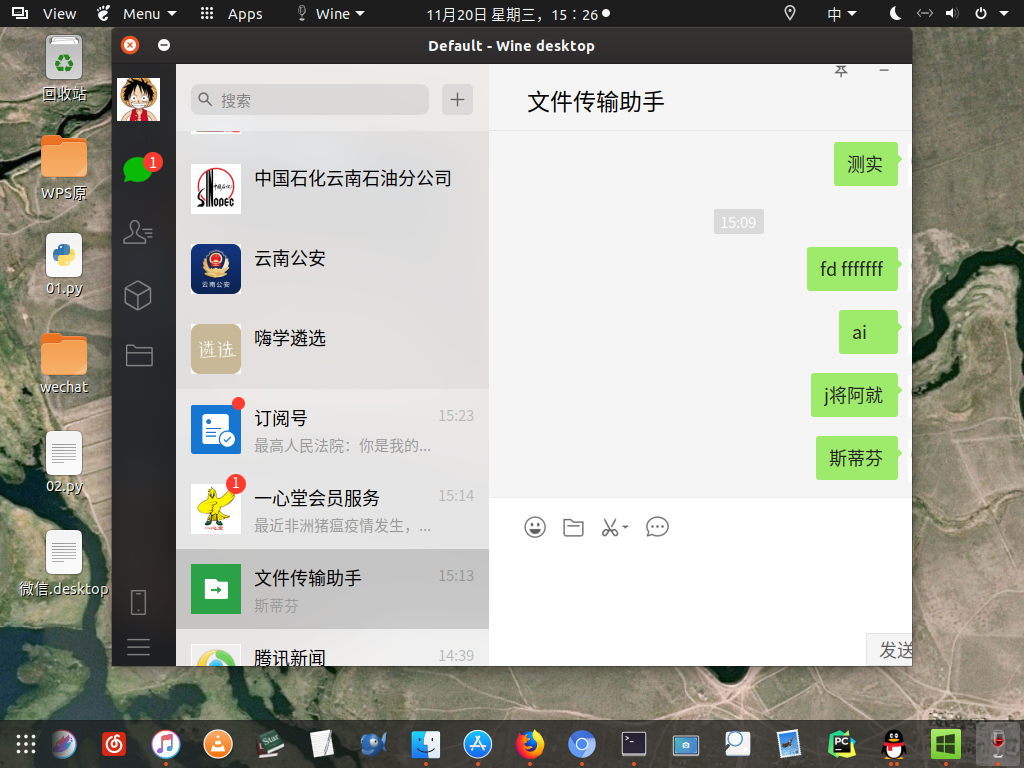The image size is (1024, 768).
Task: Open the files folder icon in WeChat sidebar
Action: 138,355
